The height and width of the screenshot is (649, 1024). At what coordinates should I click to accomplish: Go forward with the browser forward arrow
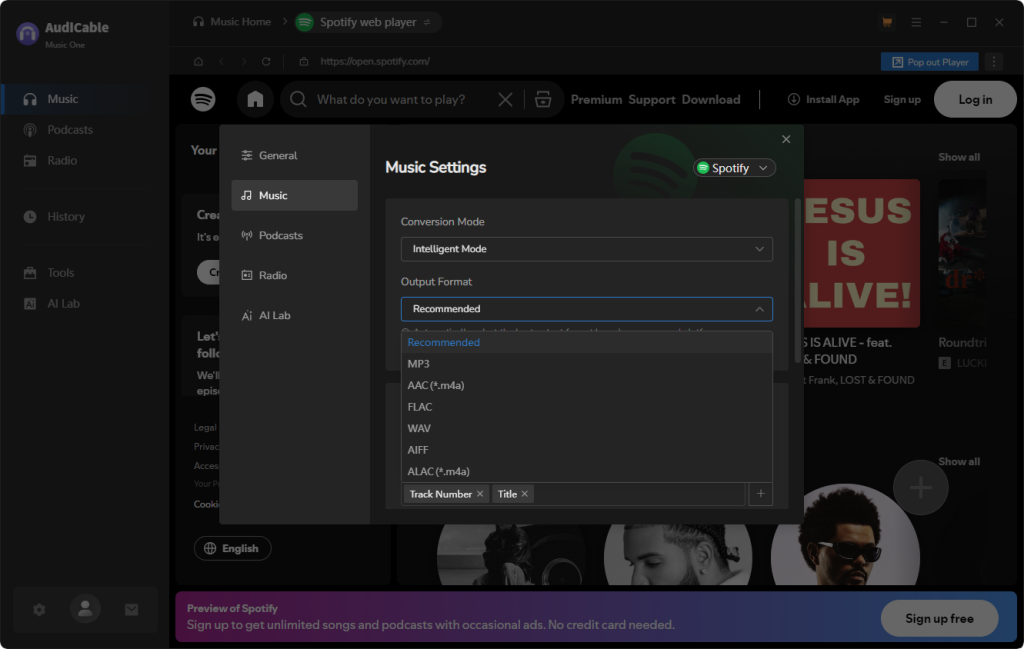(244, 61)
